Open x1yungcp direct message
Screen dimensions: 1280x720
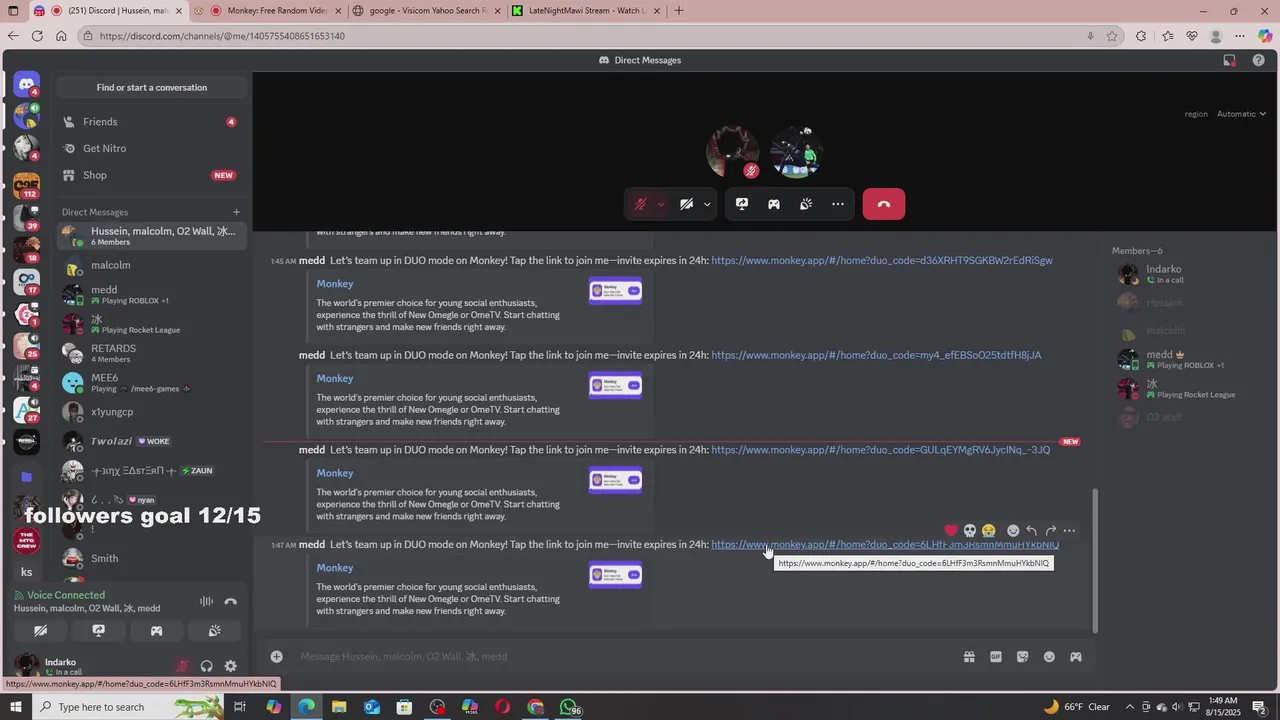[x=150, y=412]
